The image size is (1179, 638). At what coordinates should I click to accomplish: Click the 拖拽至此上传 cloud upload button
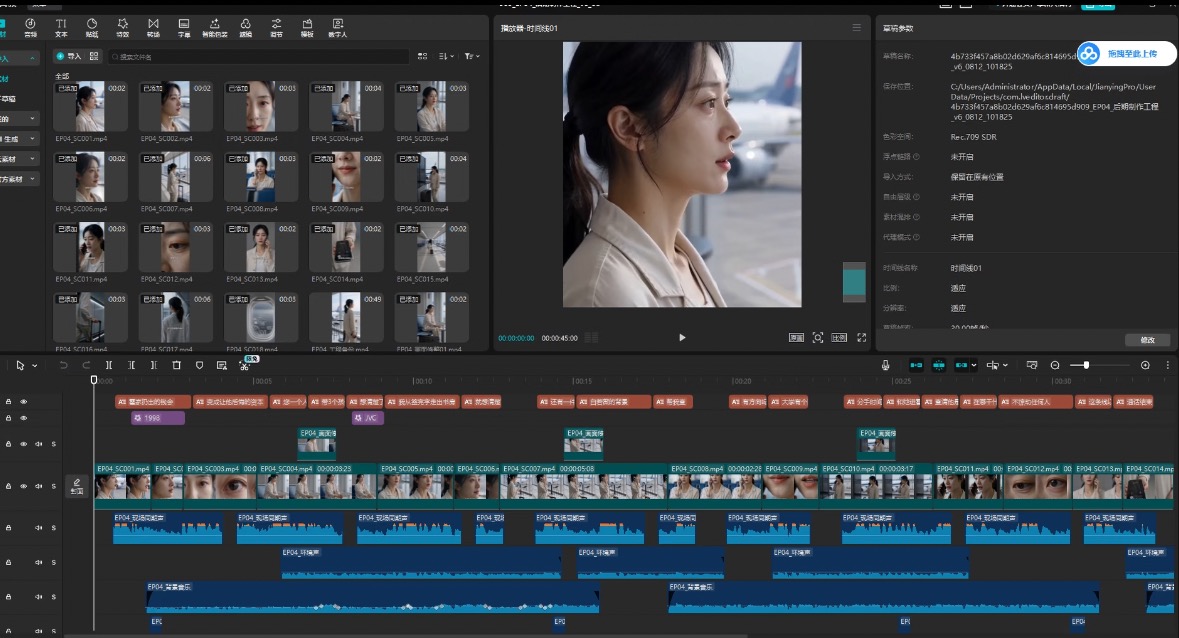coord(1126,54)
